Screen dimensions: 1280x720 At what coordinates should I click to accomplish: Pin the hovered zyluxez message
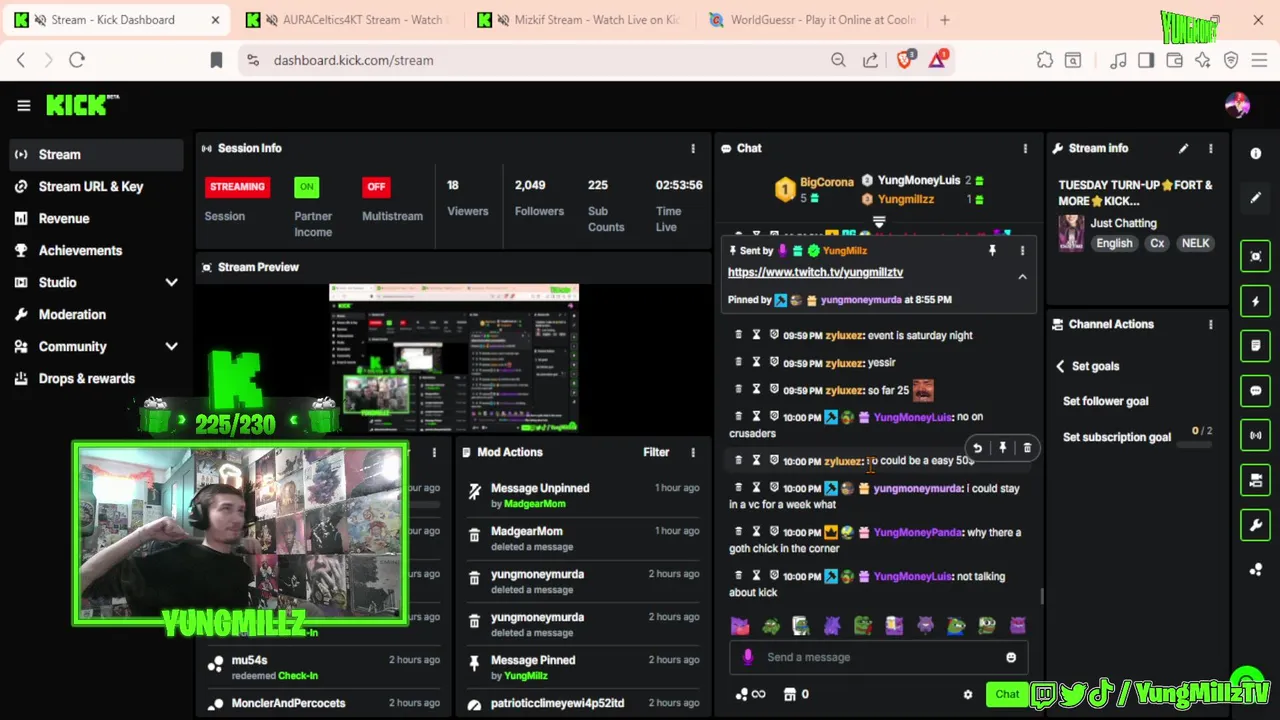tap(1002, 448)
